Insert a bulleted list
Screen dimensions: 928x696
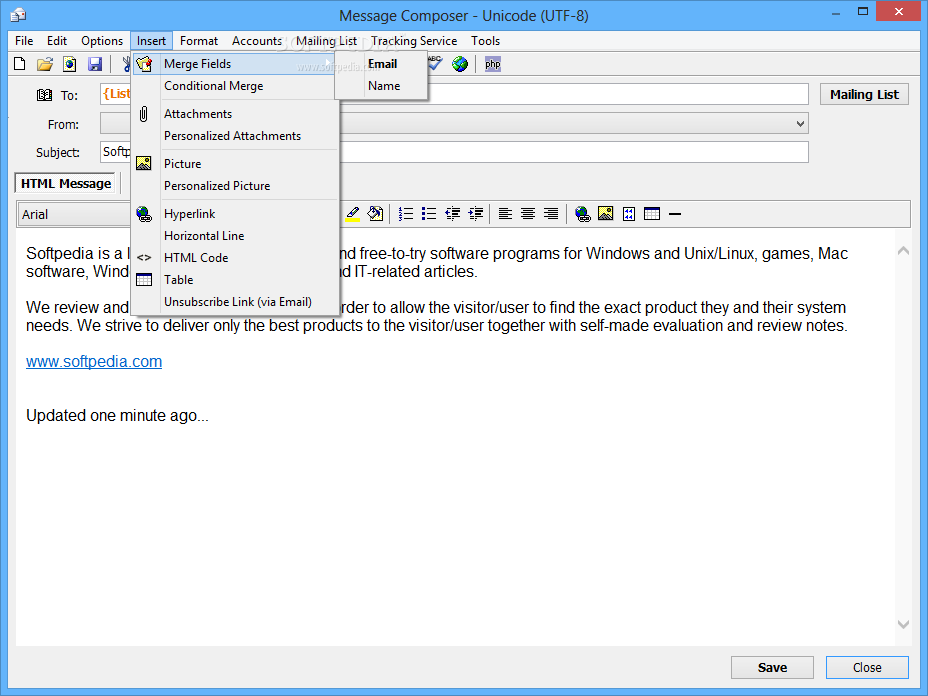coord(429,214)
